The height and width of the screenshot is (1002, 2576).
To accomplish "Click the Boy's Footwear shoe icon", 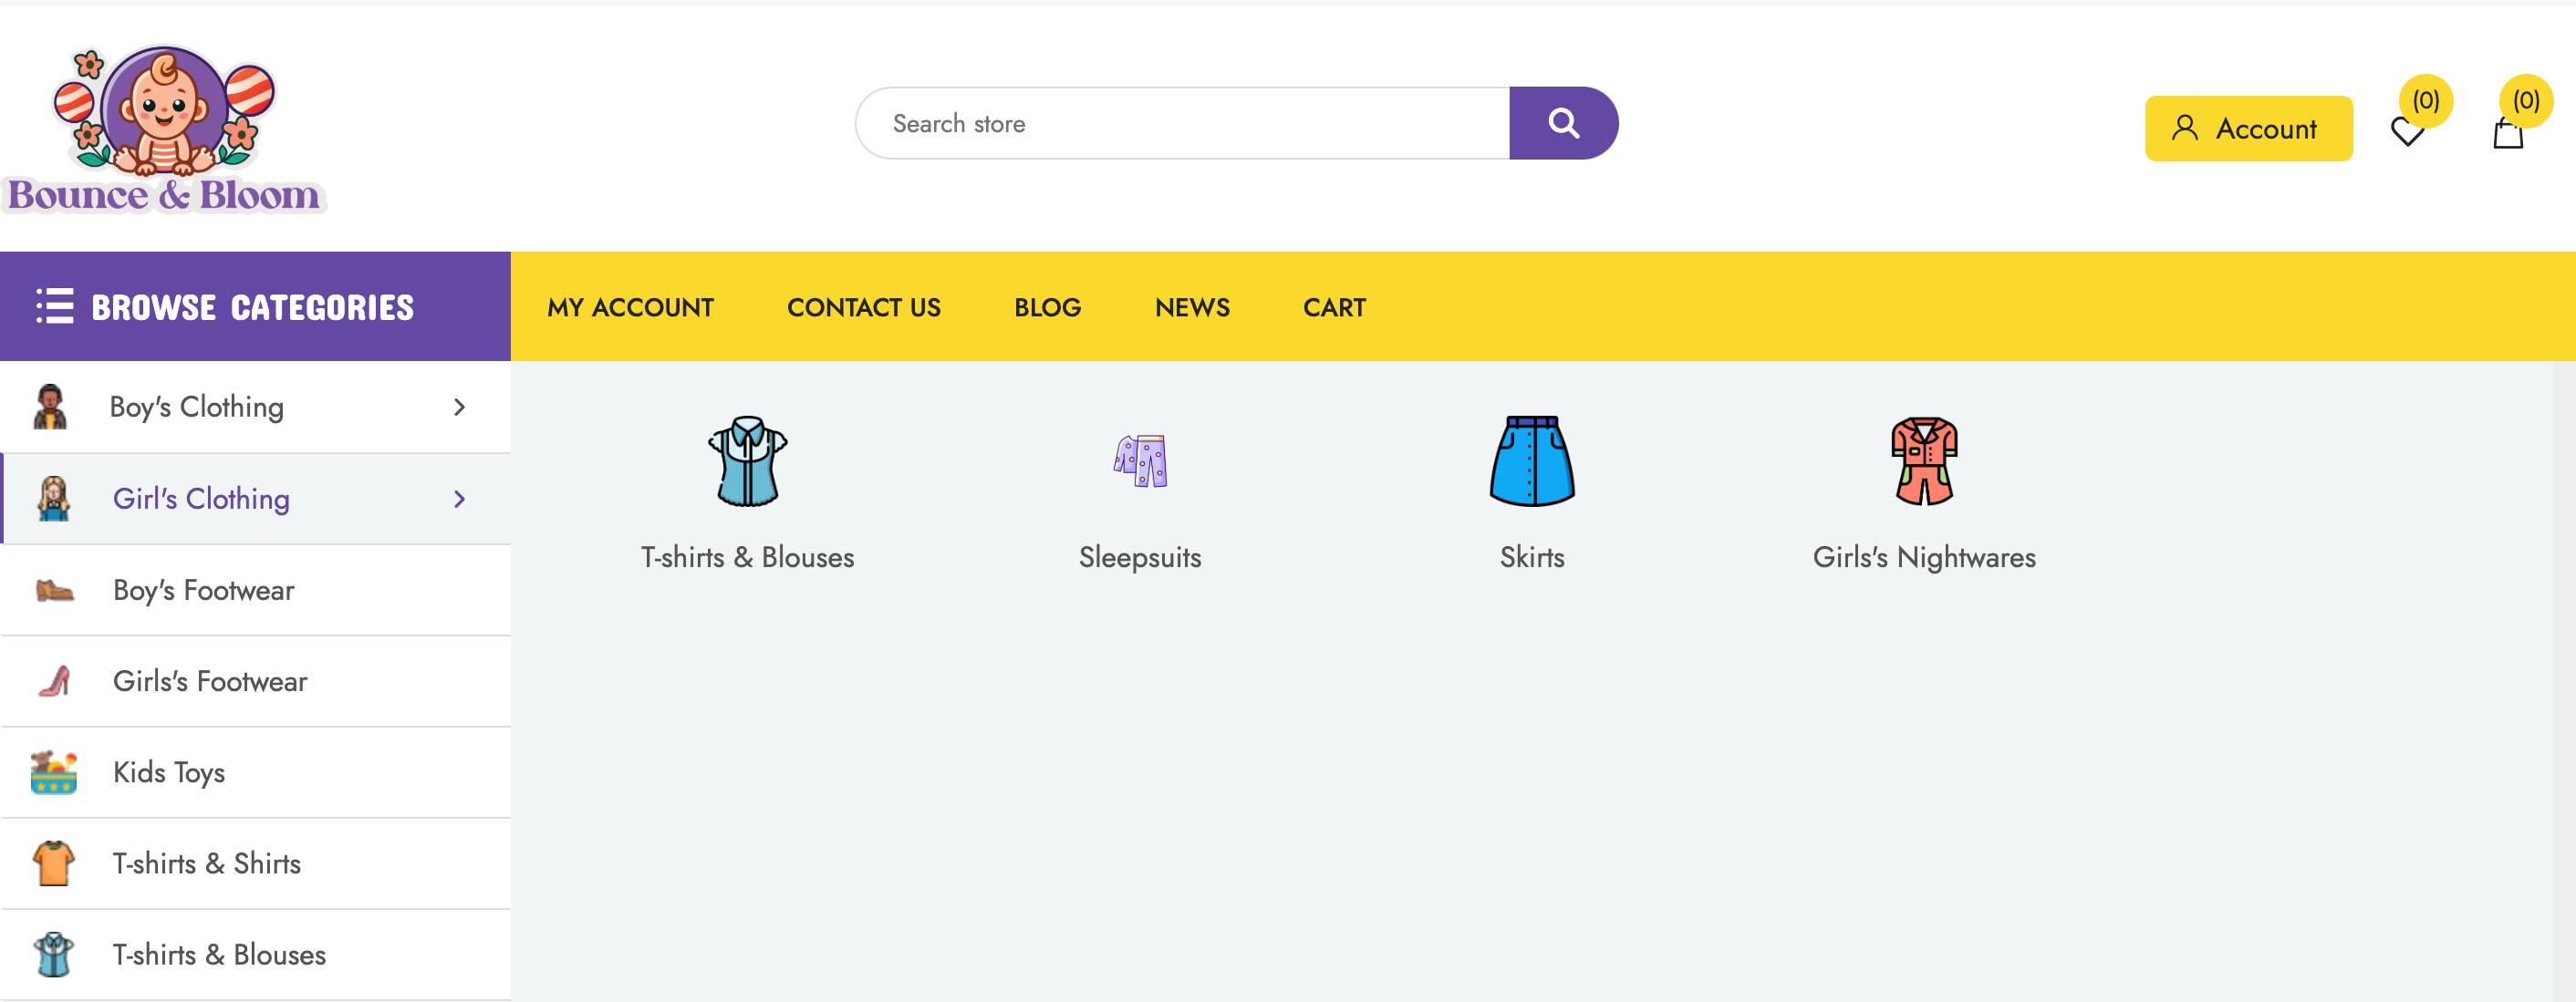I will (54, 590).
